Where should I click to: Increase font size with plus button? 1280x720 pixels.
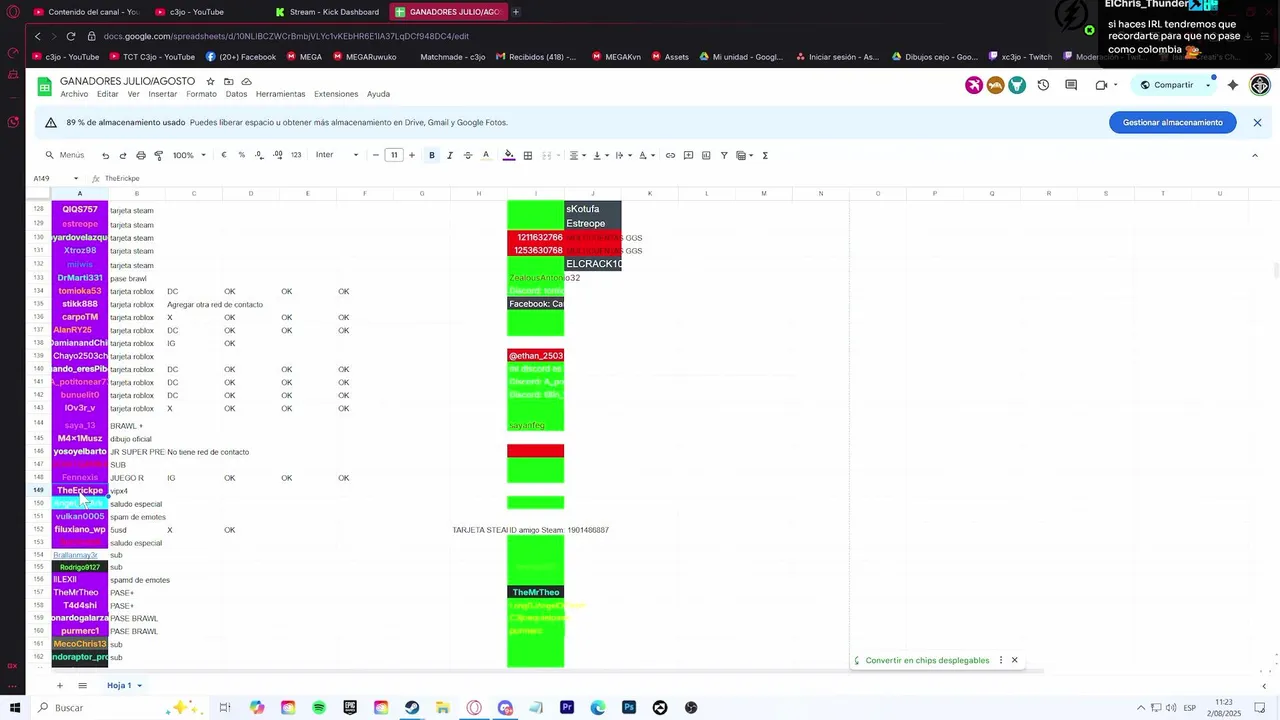[x=412, y=155]
